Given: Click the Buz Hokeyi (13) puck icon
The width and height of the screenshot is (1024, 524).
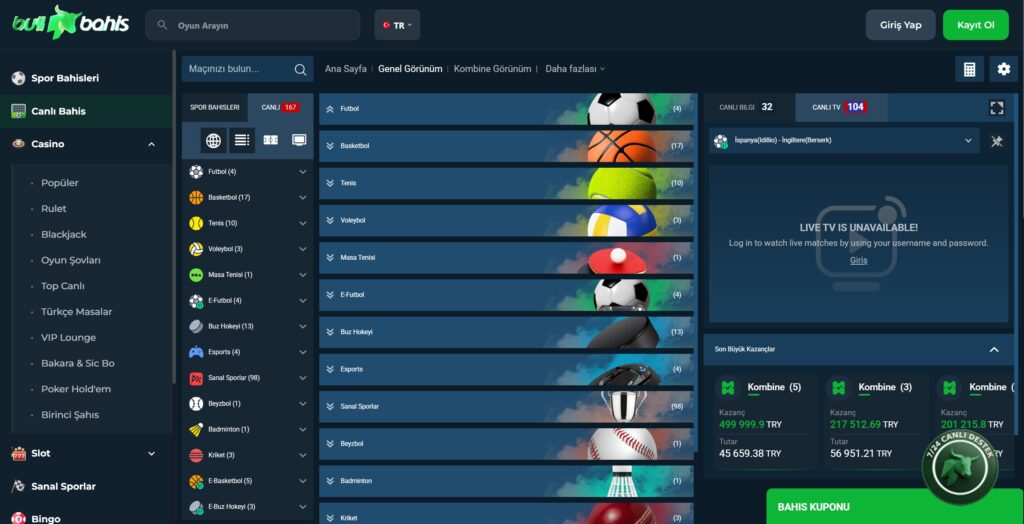Looking at the screenshot, I should [x=196, y=326].
